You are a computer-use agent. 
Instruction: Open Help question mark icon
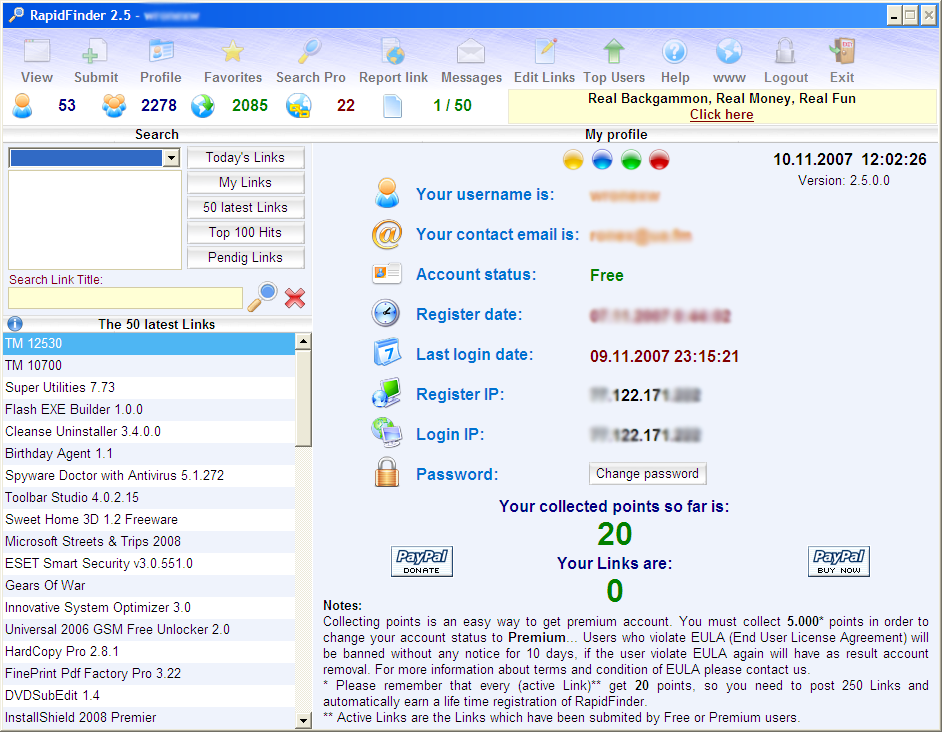tap(675, 51)
